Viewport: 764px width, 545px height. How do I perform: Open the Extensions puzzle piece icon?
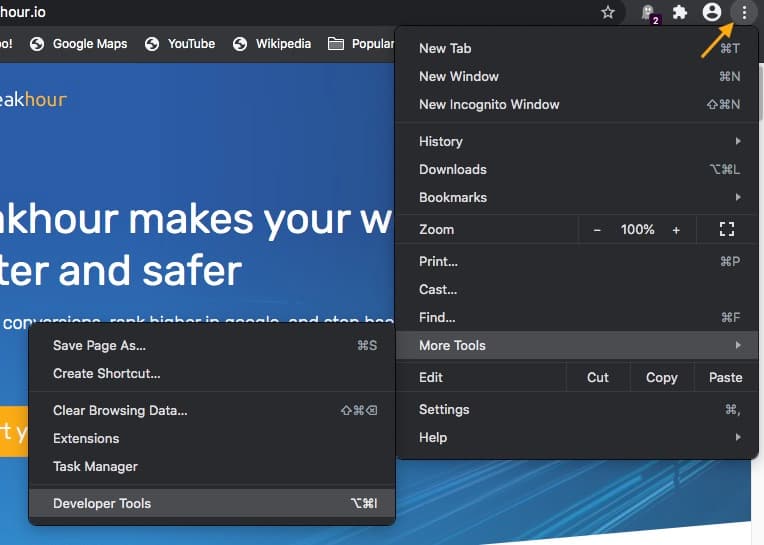click(x=680, y=12)
